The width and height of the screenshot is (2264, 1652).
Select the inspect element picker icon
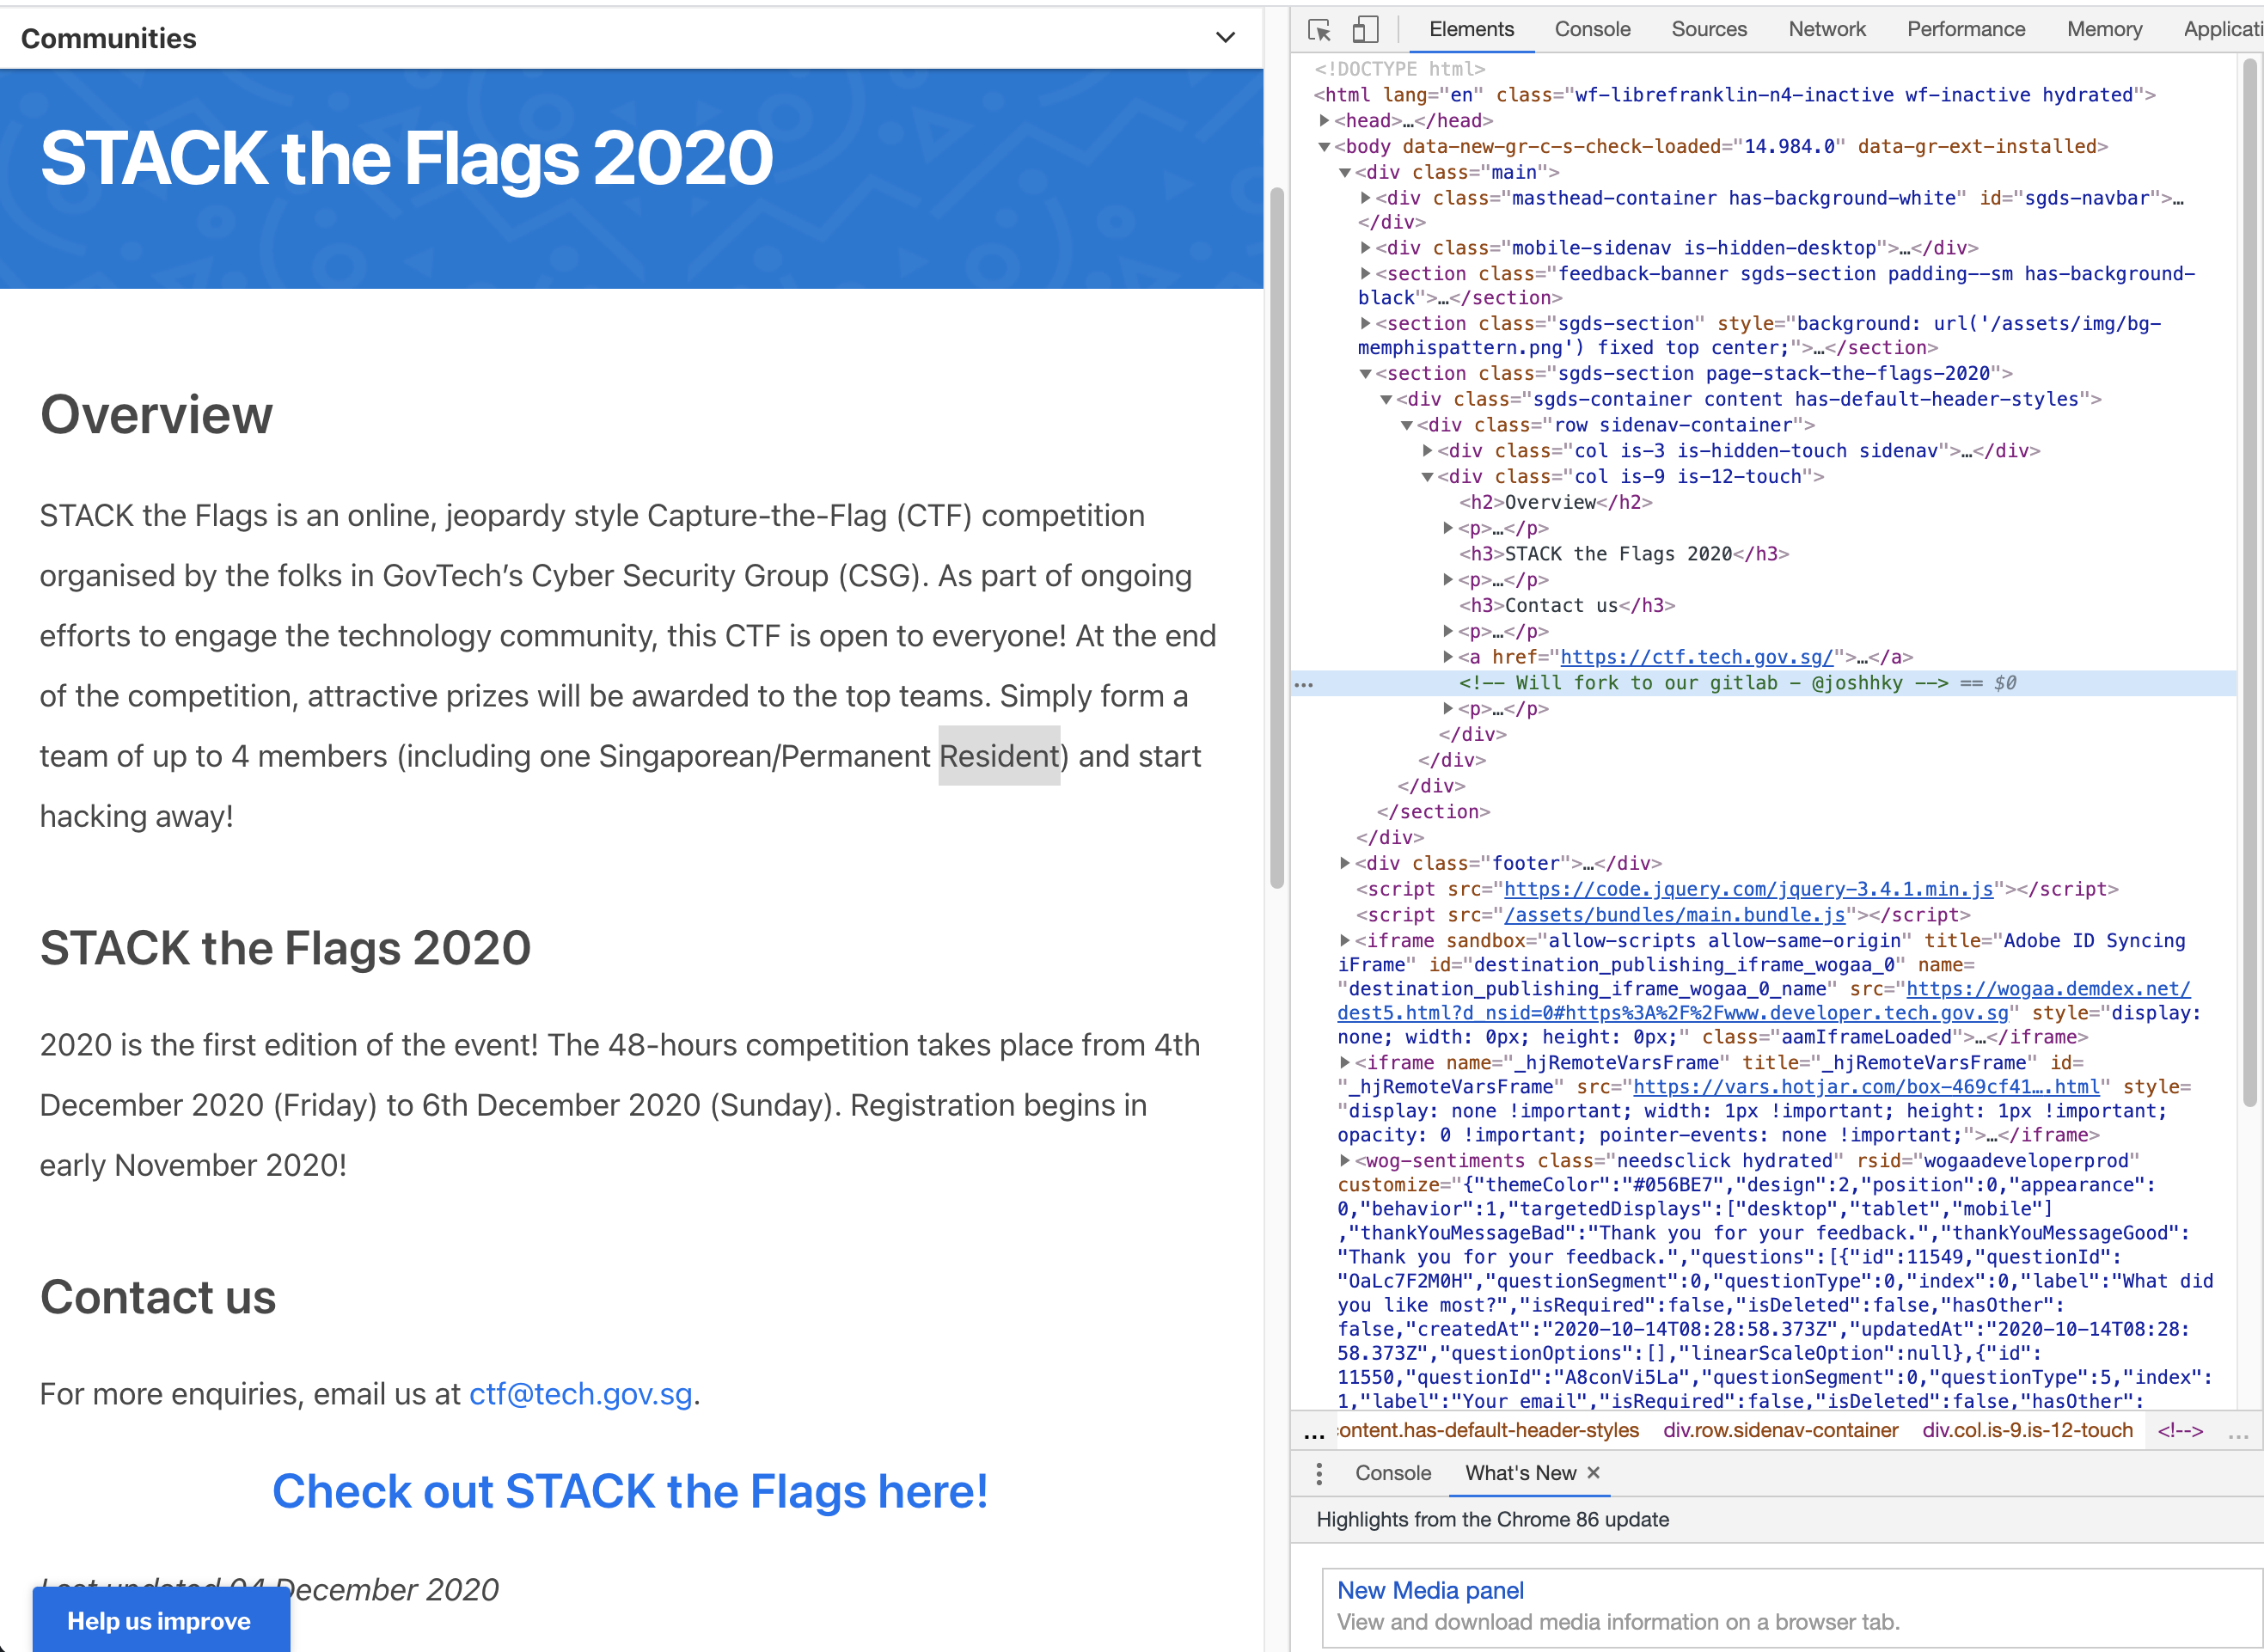coord(1319,30)
